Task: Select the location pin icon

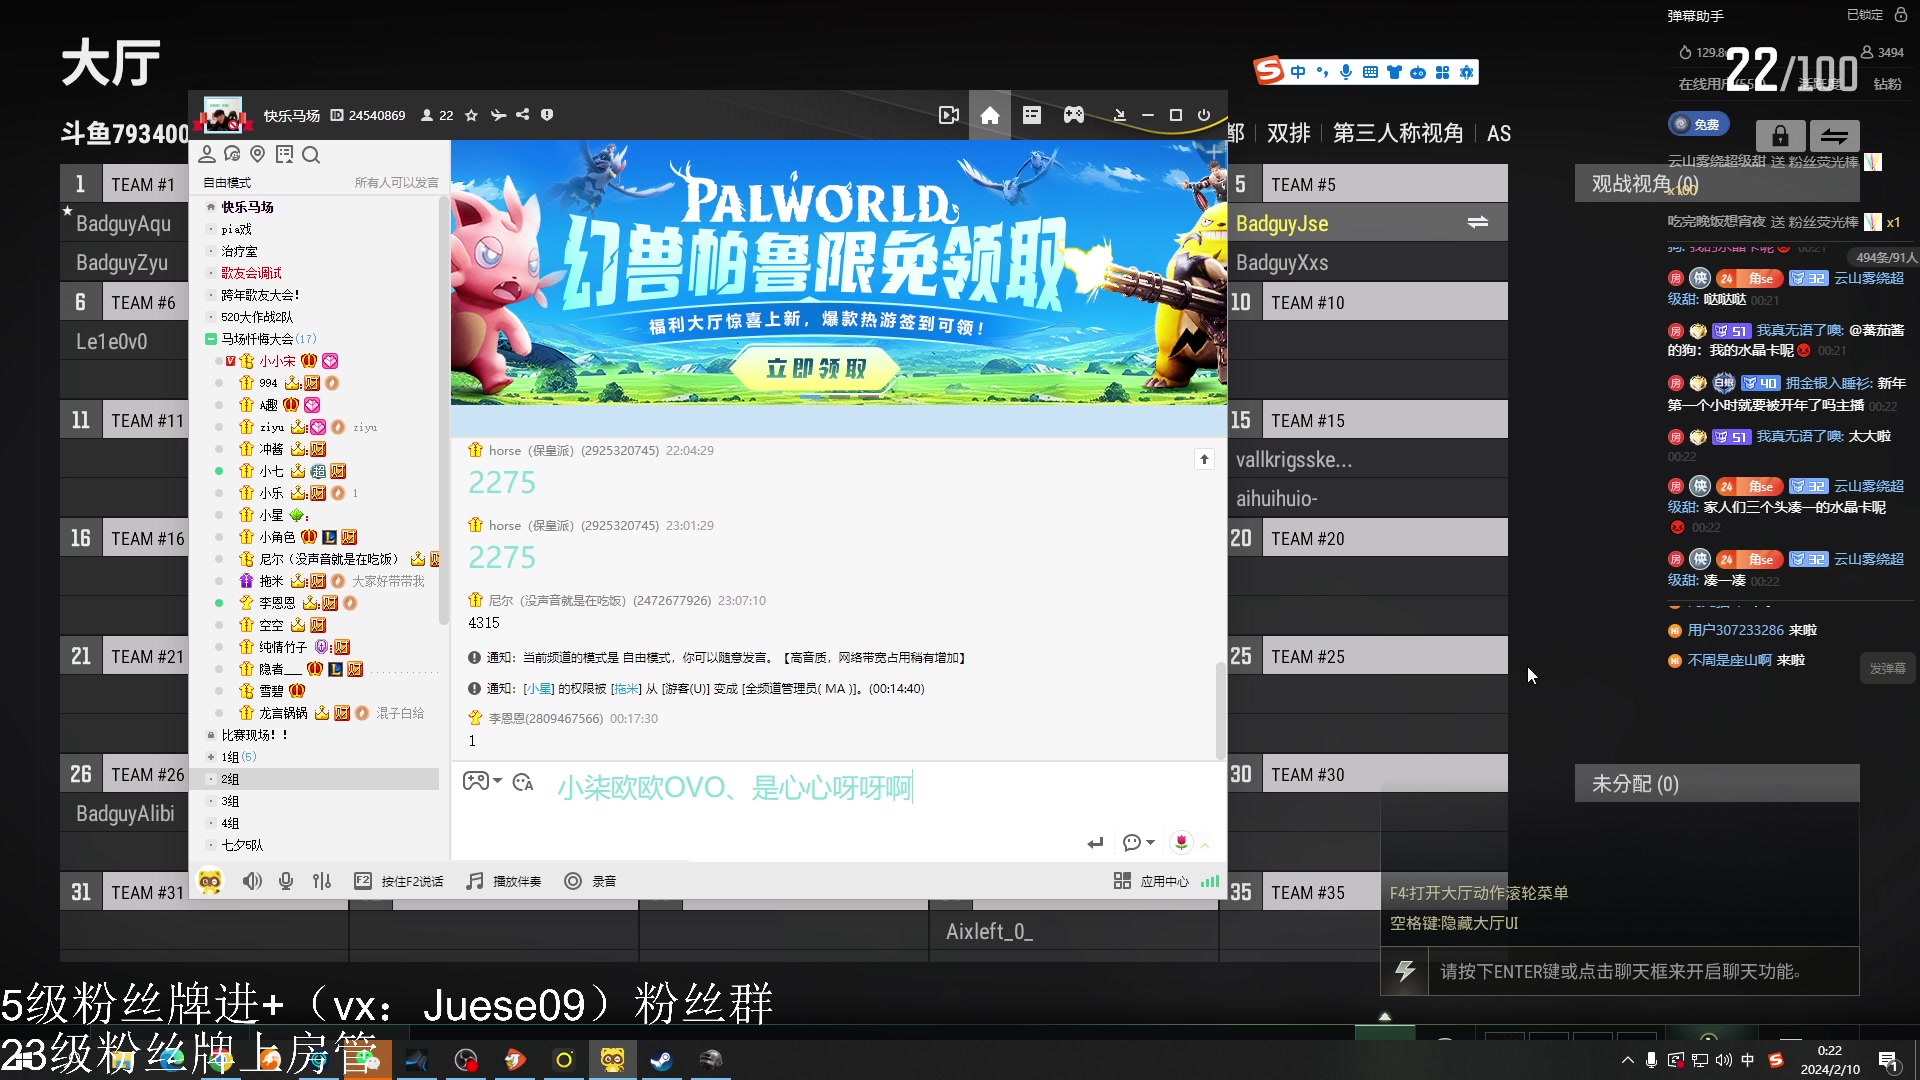Action: click(x=258, y=154)
